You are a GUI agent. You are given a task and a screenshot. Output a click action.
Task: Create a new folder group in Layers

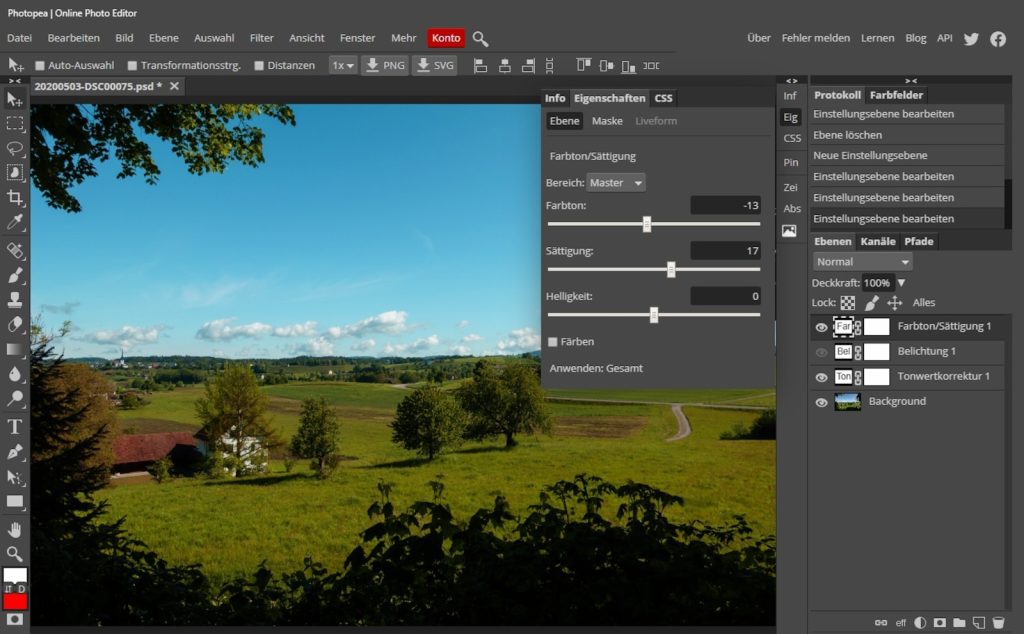tap(959, 622)
